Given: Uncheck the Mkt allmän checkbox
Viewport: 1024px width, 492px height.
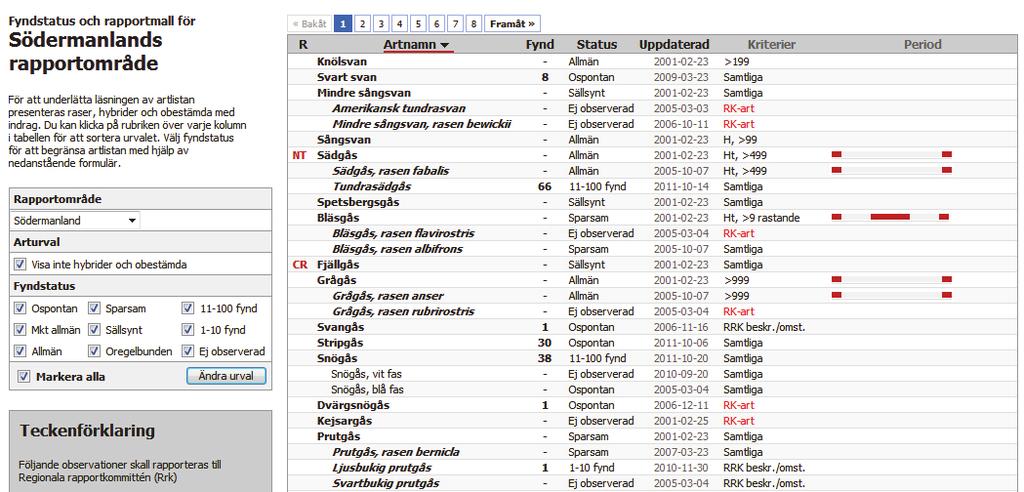Looking at the screenshot, I should coord(20,330).
